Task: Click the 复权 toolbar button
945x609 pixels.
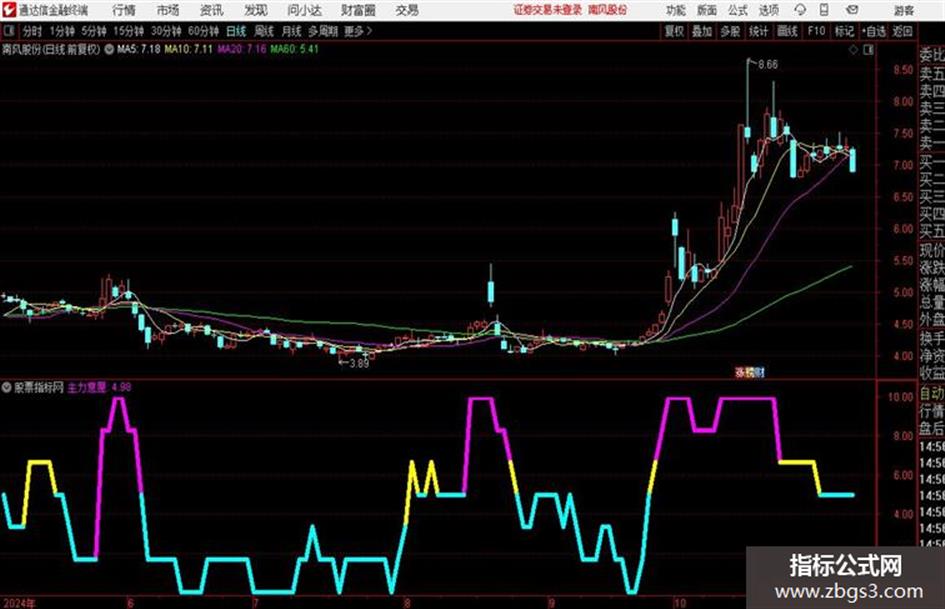Action: tap(674, 31)
